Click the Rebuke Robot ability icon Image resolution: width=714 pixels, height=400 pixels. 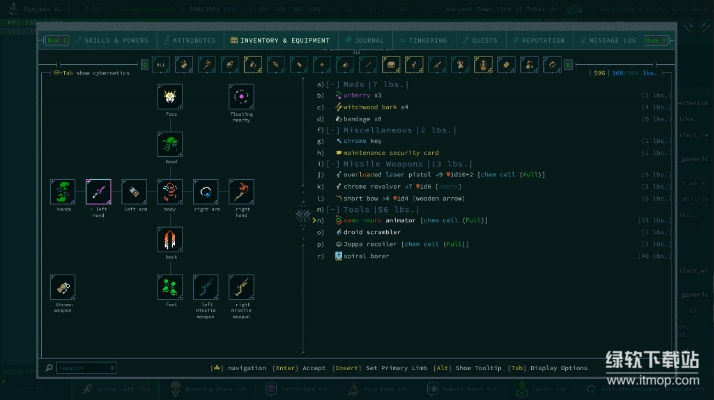(433, 389)
